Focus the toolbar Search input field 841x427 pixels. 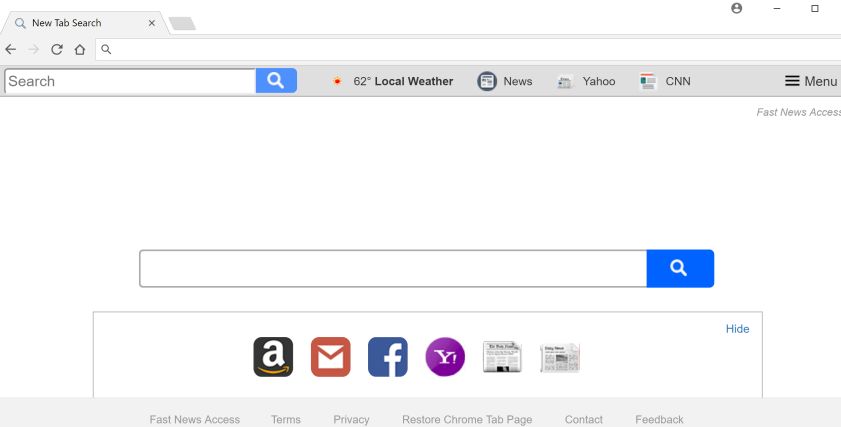[x=130, y=81]
